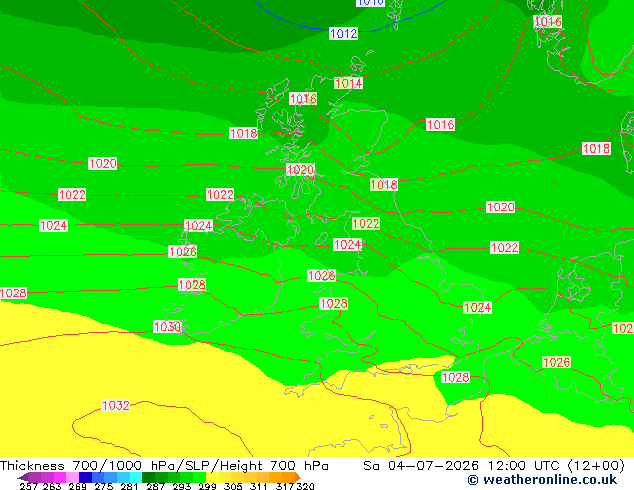
Task: Click the legend value 263
Action: [x=52, y=486]
